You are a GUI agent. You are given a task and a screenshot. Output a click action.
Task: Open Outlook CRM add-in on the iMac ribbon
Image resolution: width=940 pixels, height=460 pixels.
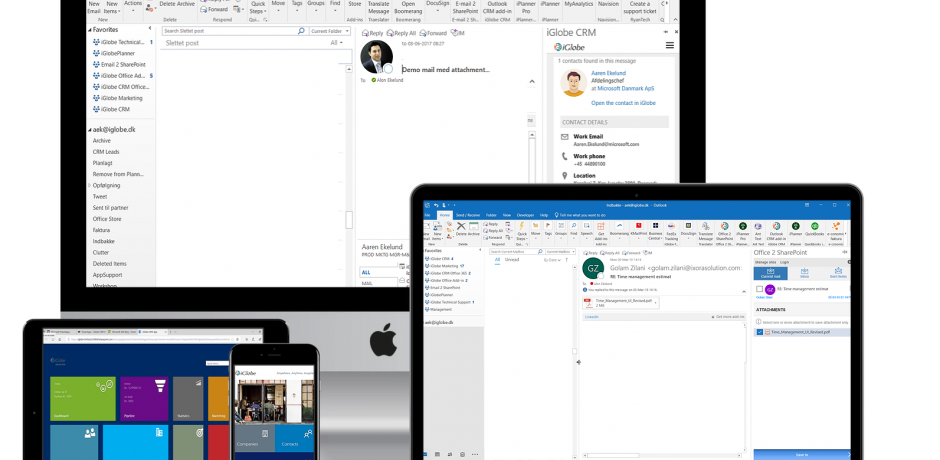498,7
